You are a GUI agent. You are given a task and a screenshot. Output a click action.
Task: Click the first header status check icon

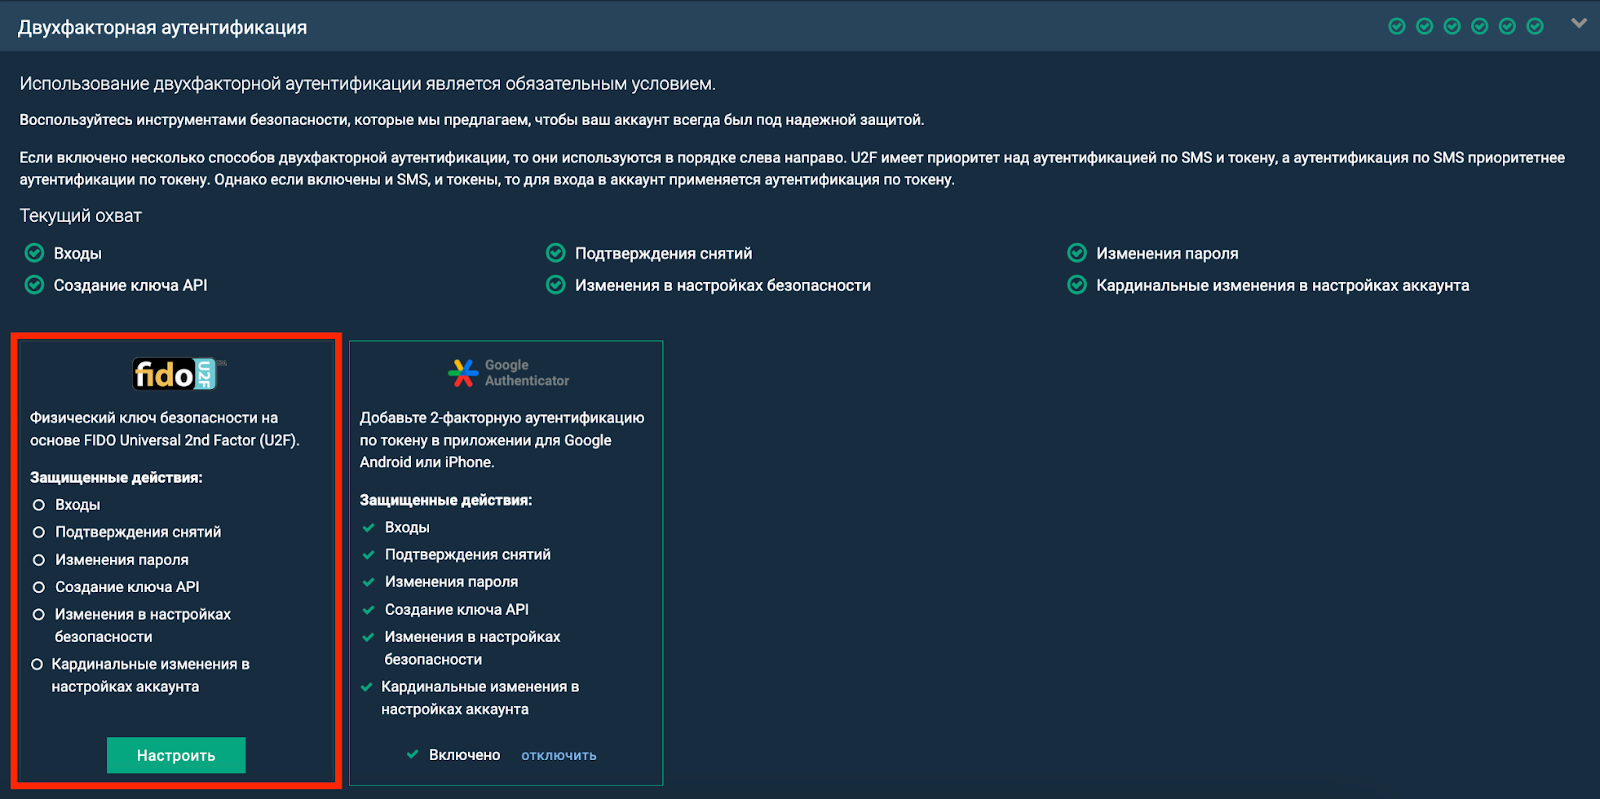pos(1397,26)
